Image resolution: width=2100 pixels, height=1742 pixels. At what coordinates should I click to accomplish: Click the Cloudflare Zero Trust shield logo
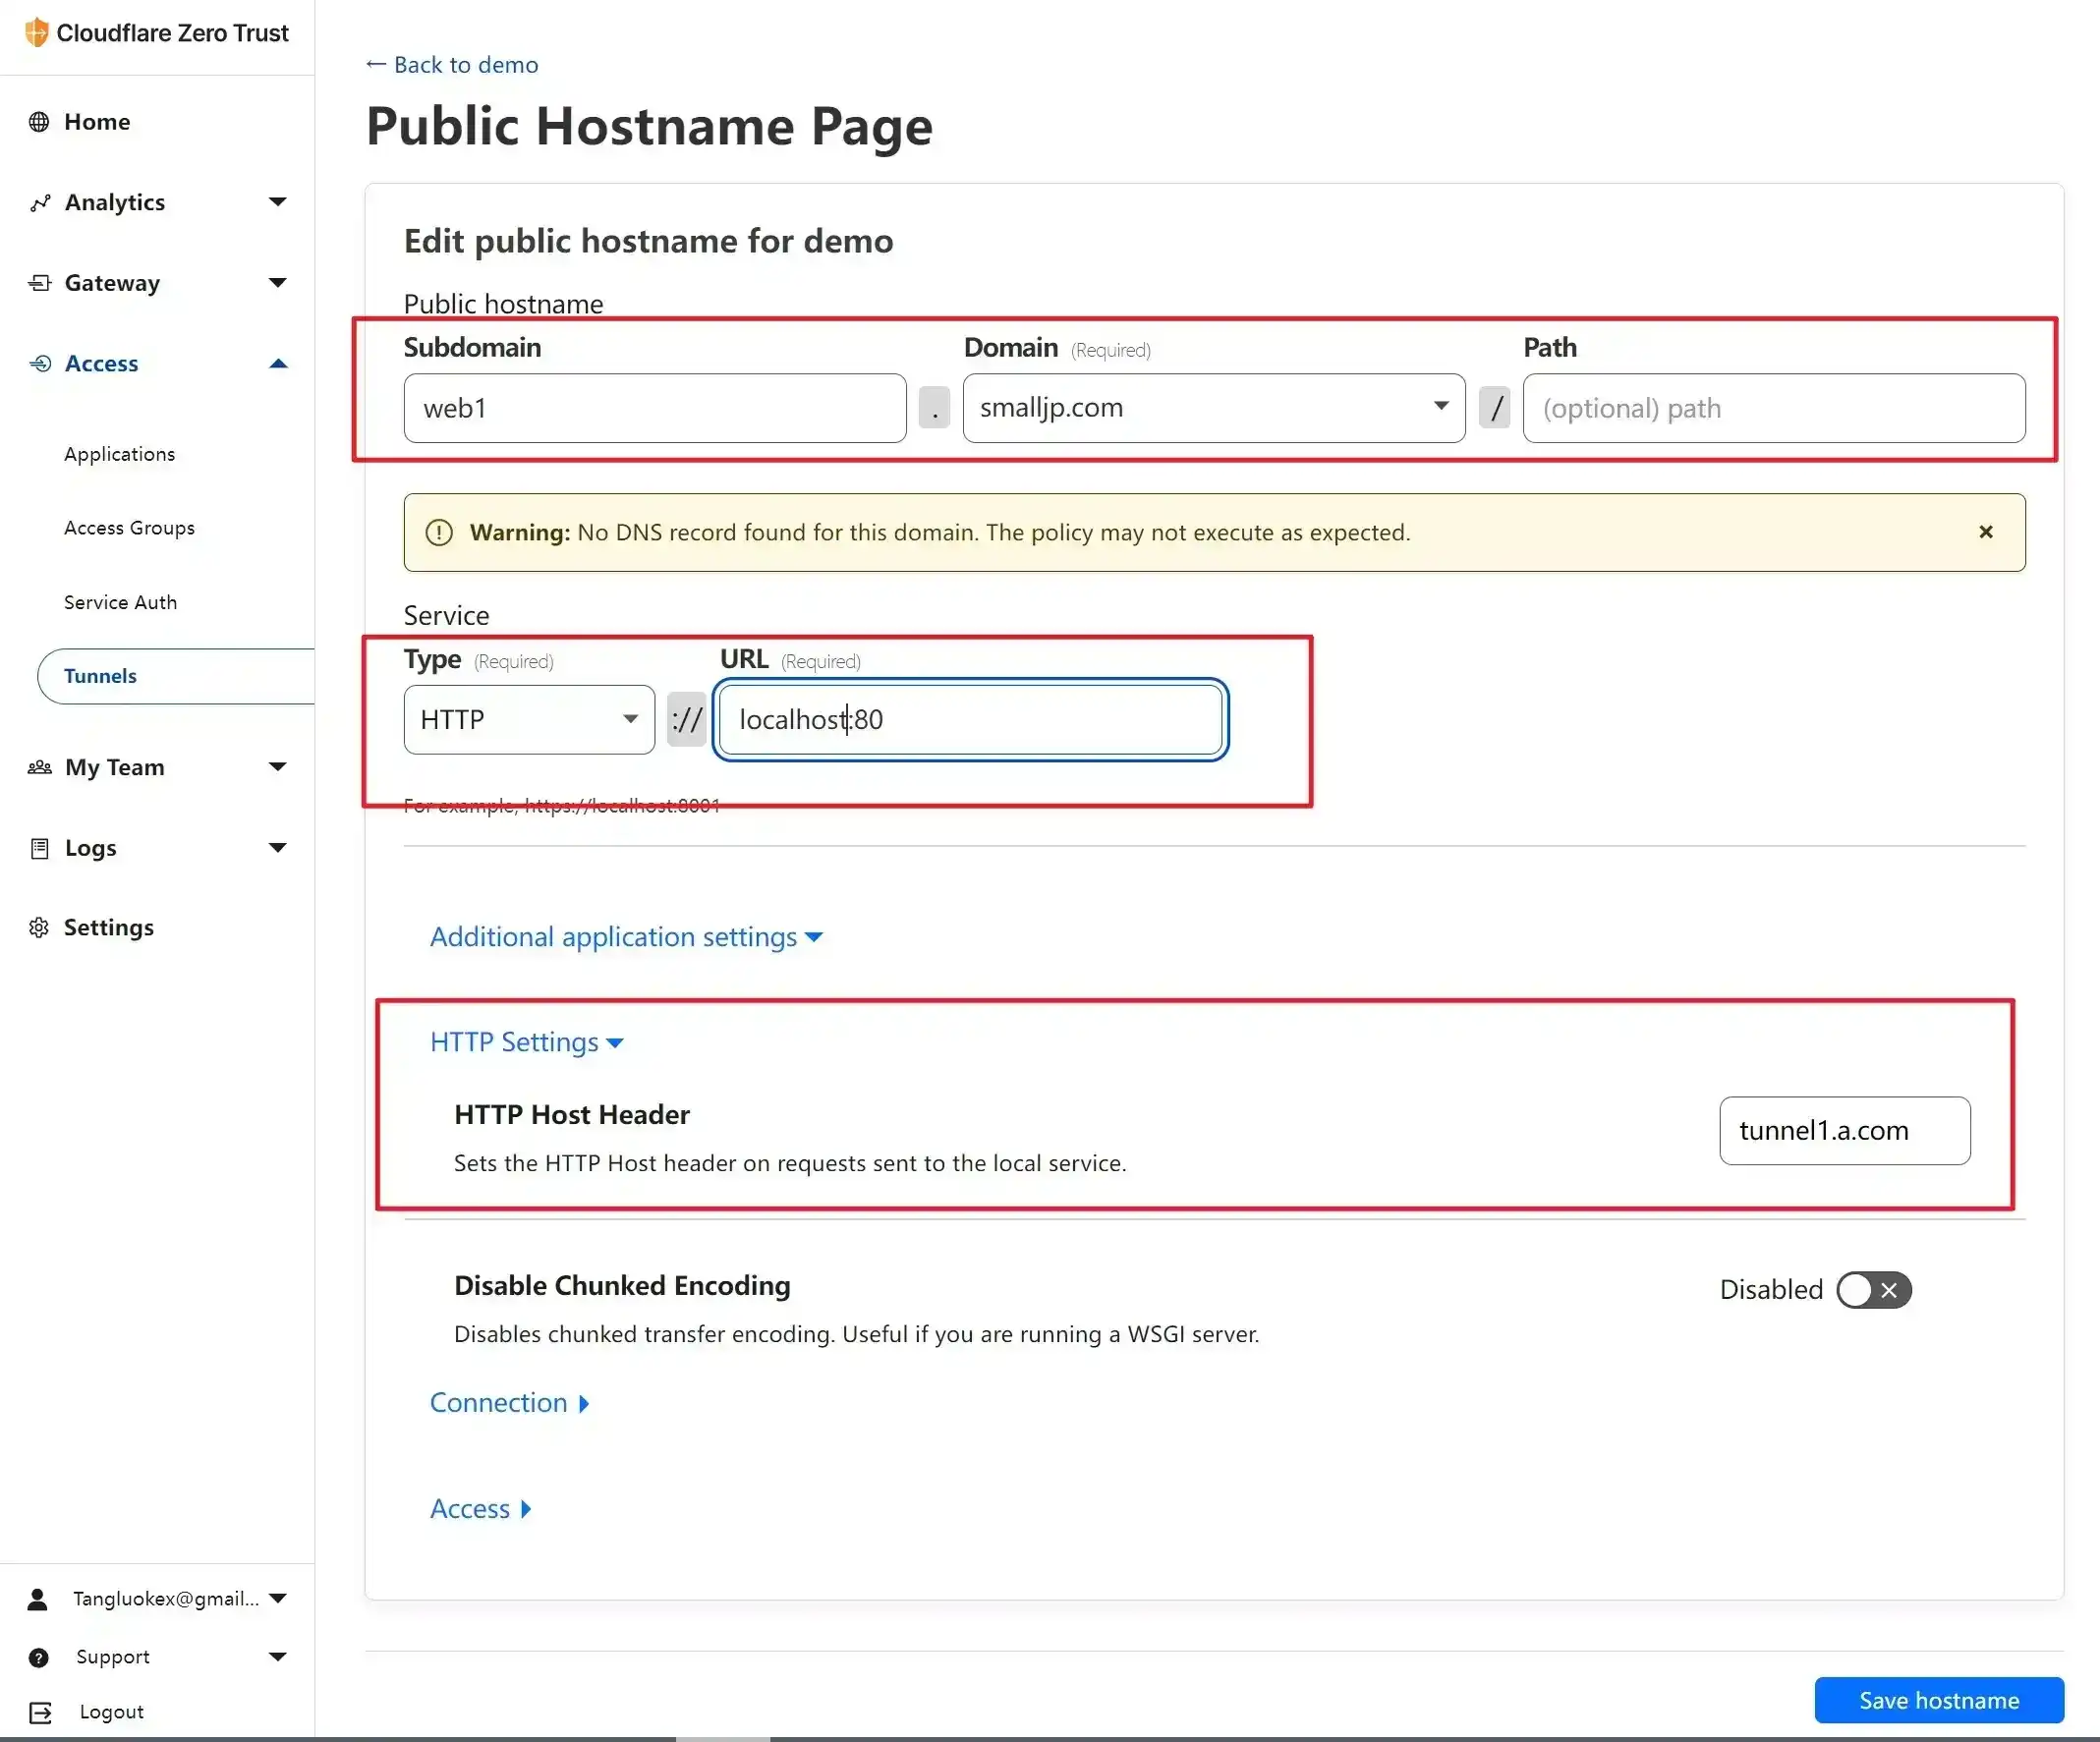37,32
